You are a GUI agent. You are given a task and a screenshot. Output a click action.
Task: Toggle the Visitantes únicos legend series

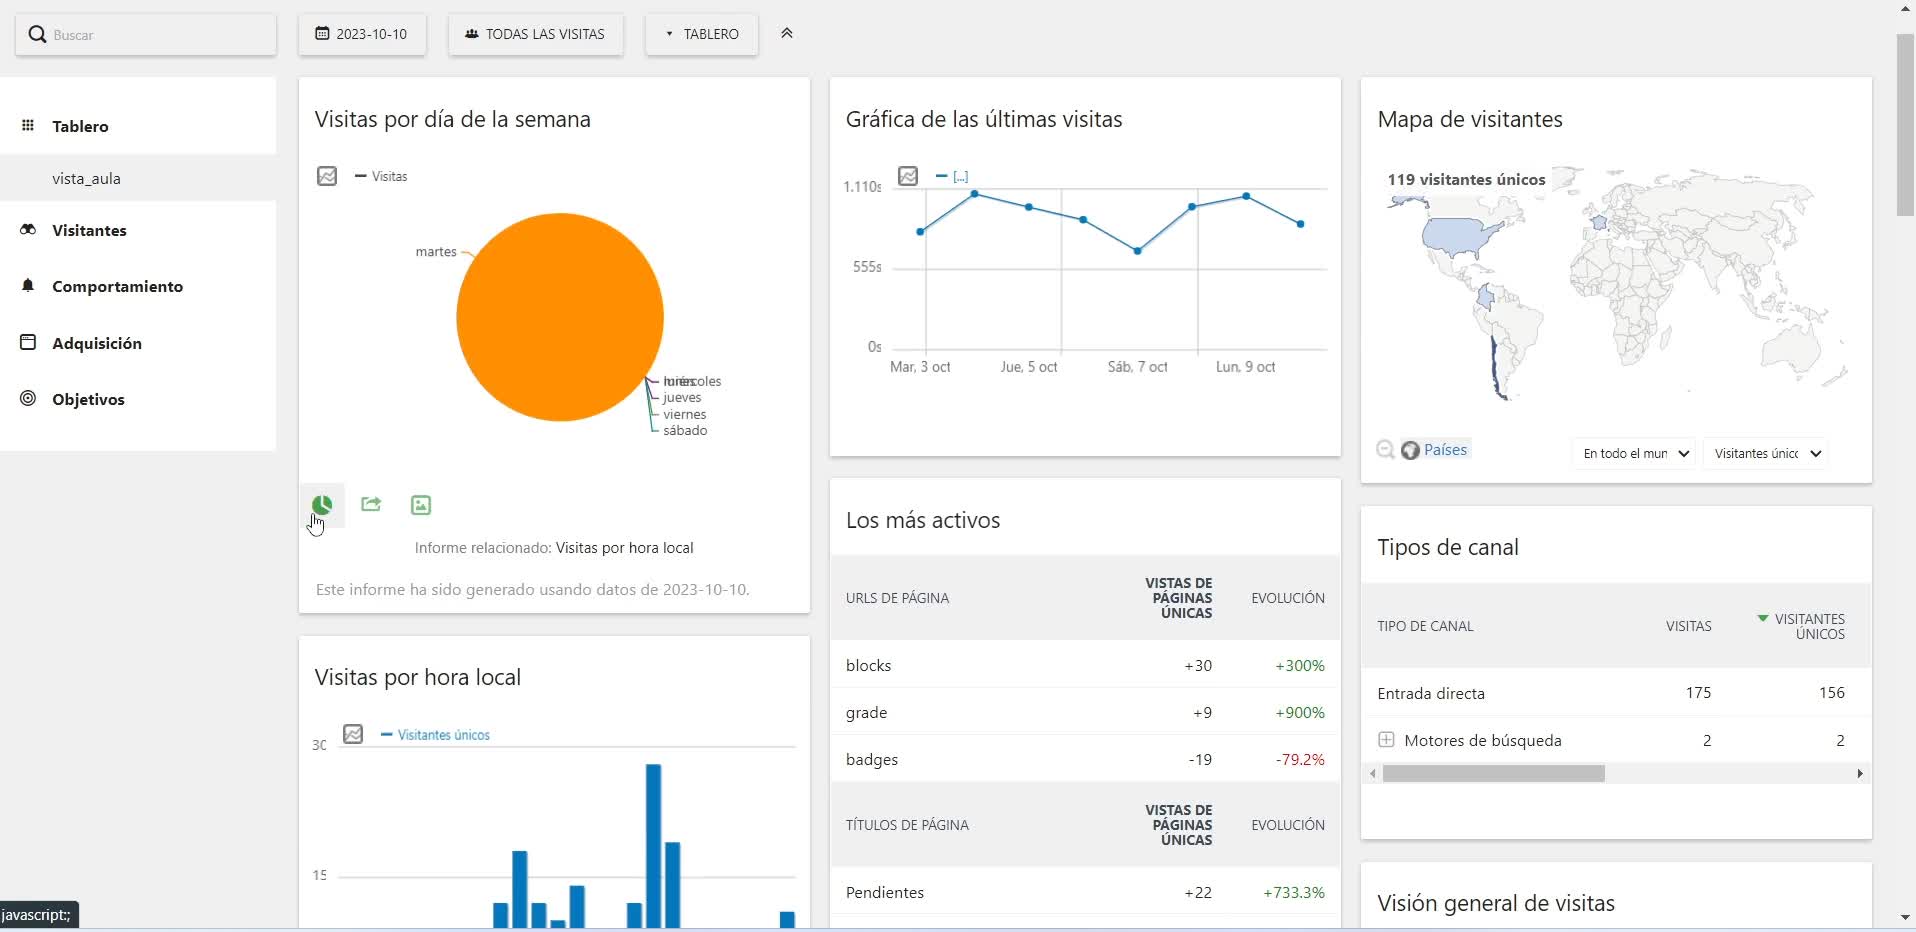(x=436, y=735)
